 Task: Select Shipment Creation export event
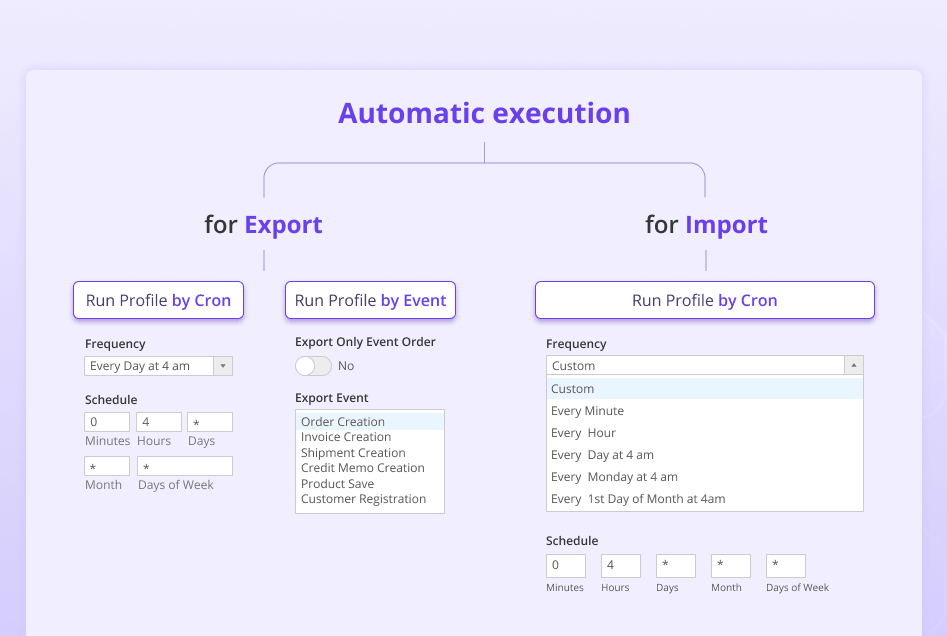point(352,452)
